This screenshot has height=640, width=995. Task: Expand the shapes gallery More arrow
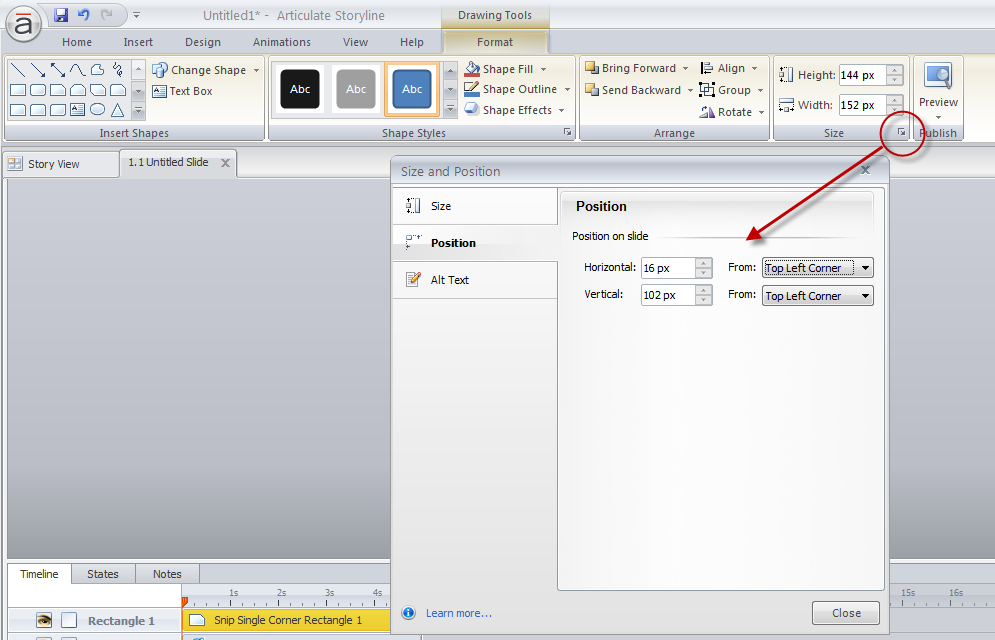(x=138, y=110)
